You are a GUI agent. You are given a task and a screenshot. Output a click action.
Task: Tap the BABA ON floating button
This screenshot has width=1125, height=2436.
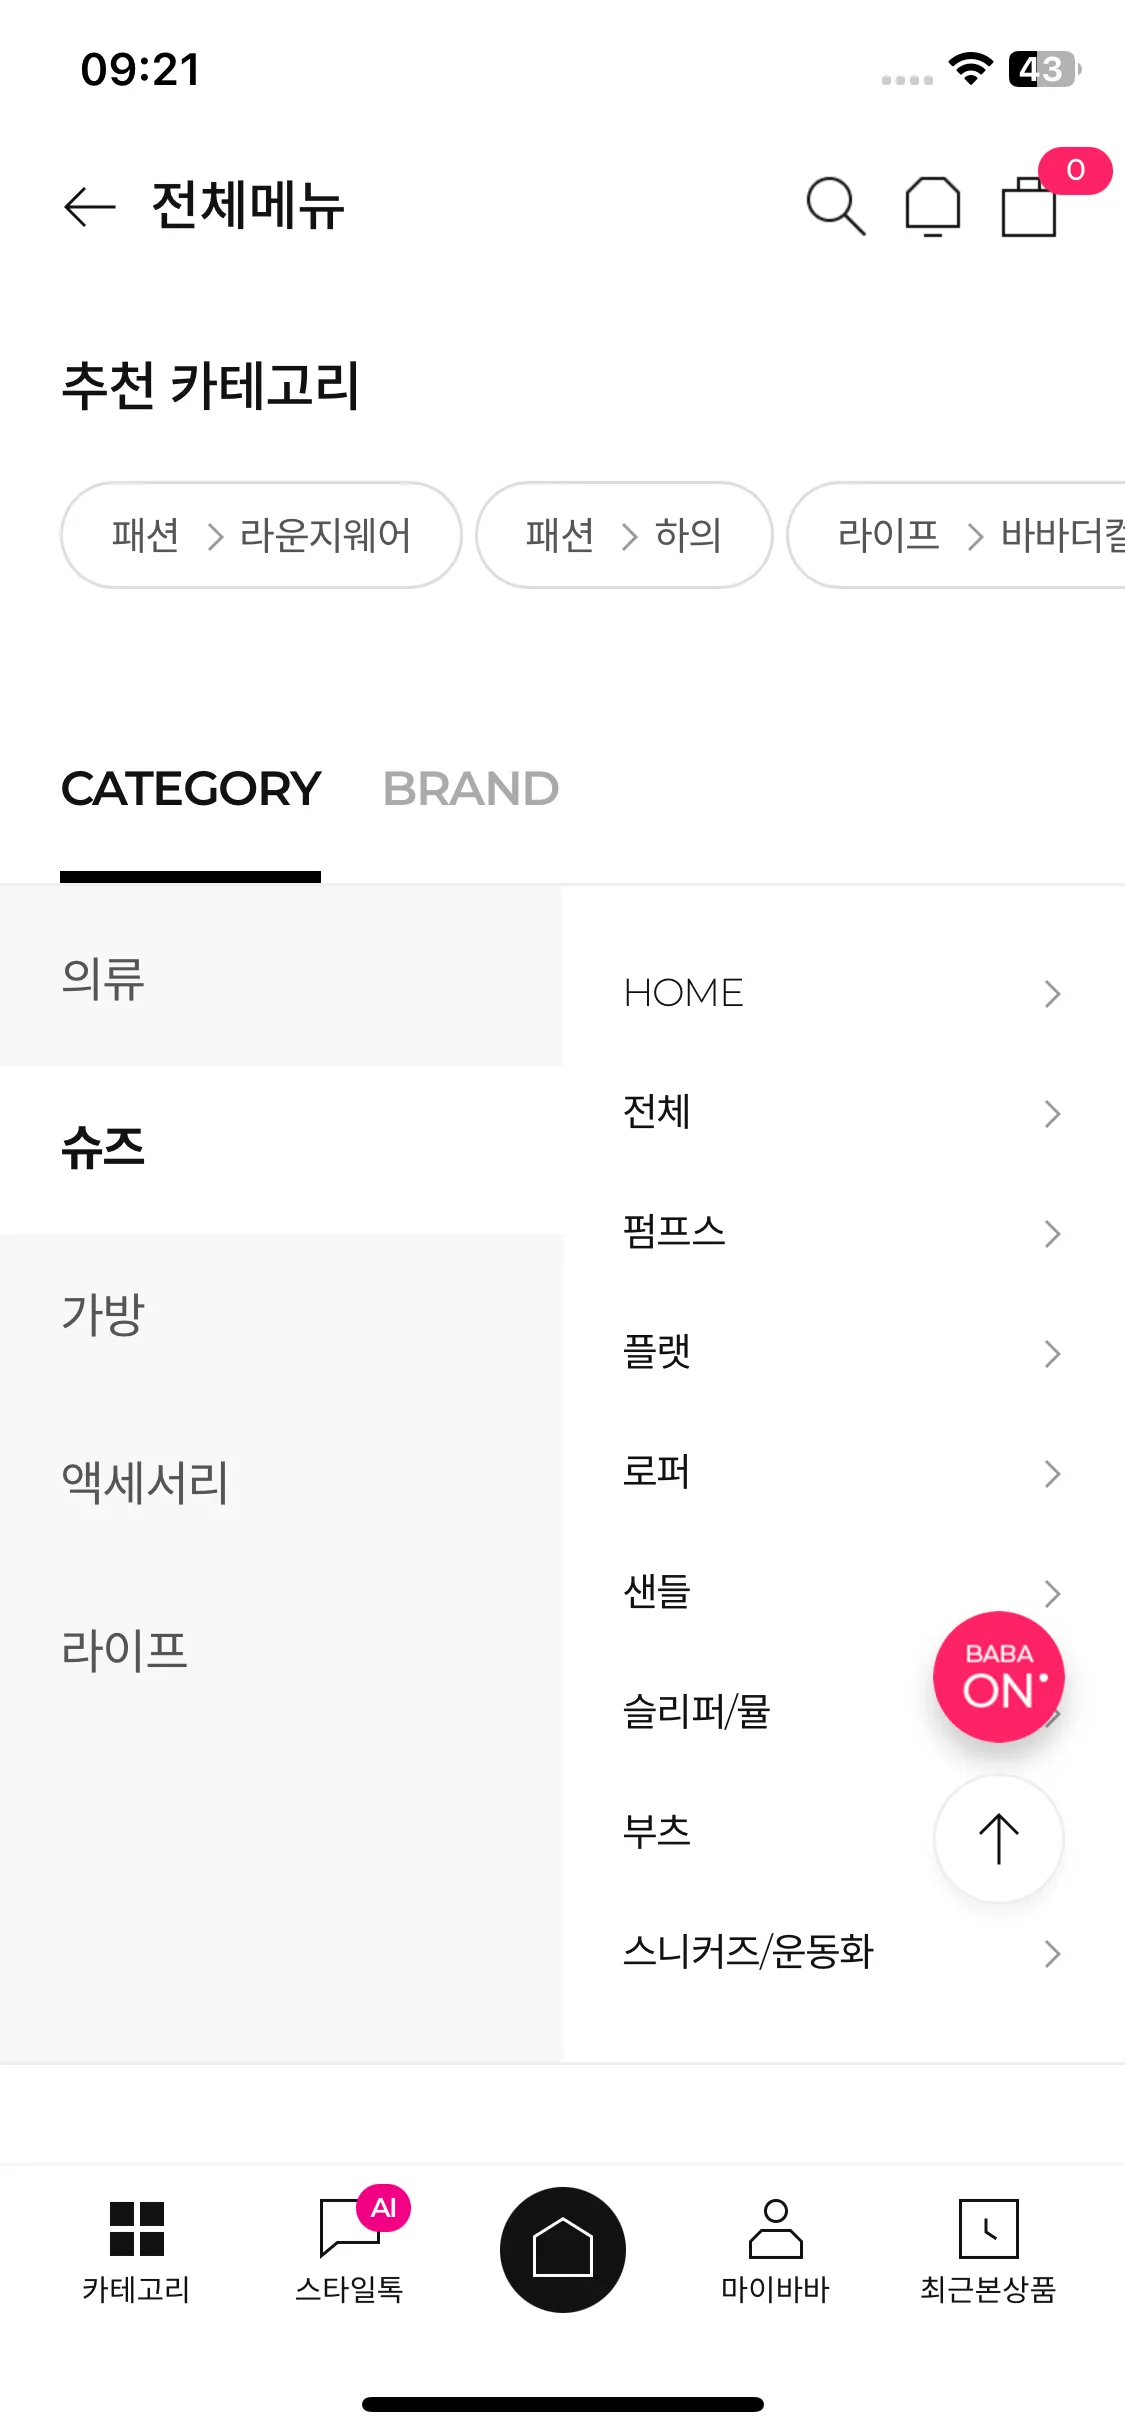(x=998, y=1677)
